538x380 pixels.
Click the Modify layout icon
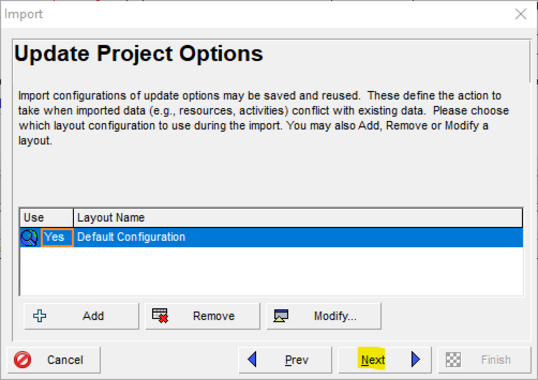tap(281, 316)
